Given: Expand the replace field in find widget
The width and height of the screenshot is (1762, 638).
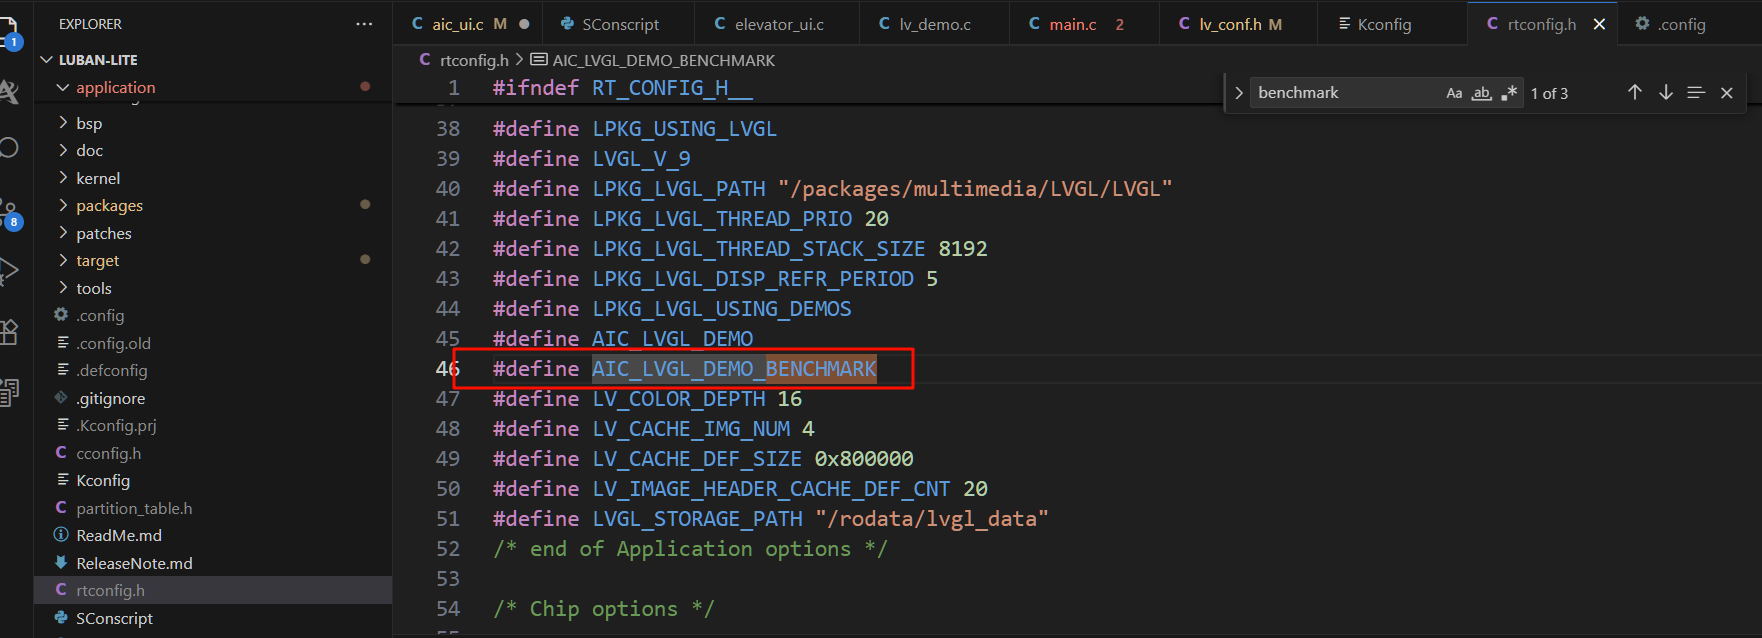Looking at the screenshot, I should 1239,93.
